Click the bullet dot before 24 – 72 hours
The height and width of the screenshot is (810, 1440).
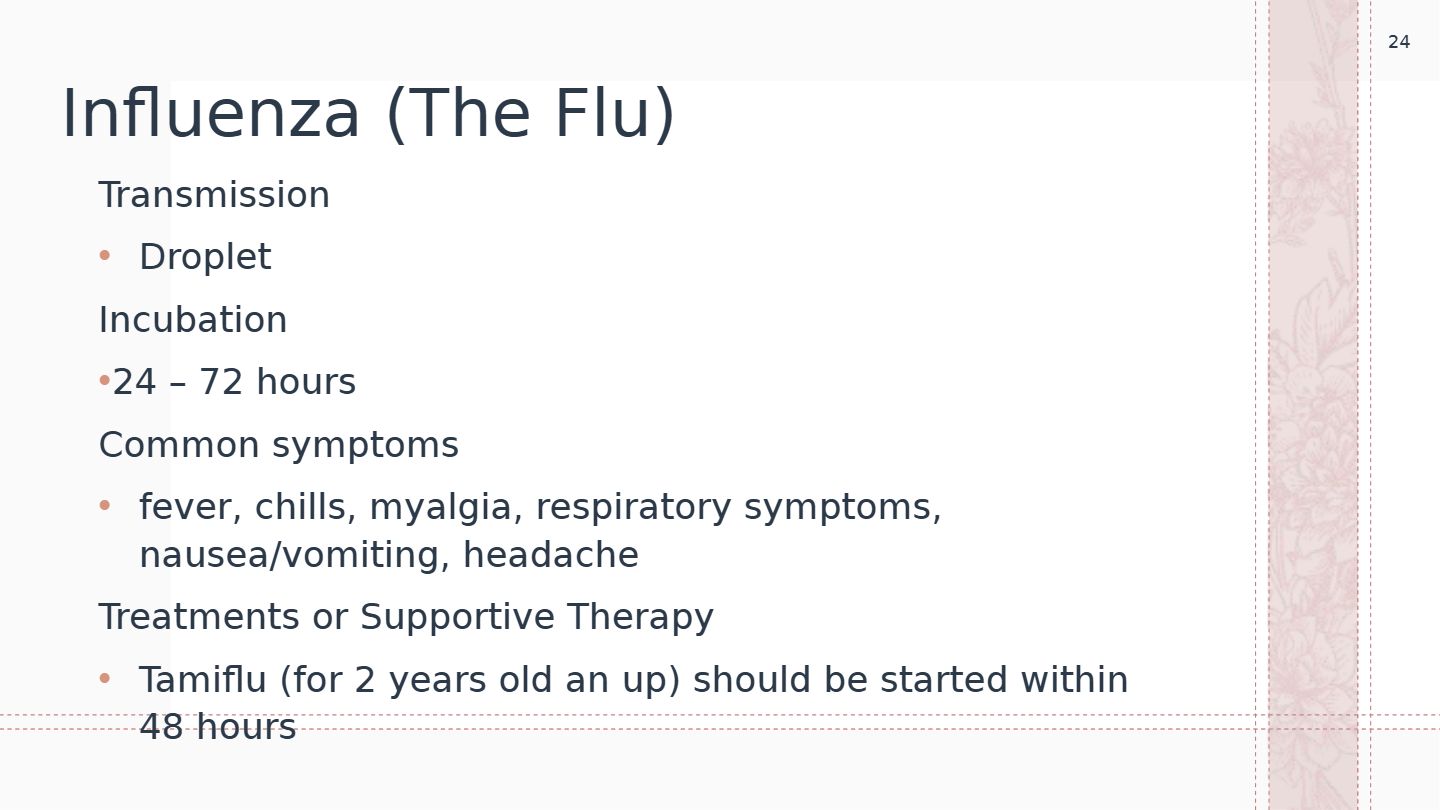[x=104, y=381]
